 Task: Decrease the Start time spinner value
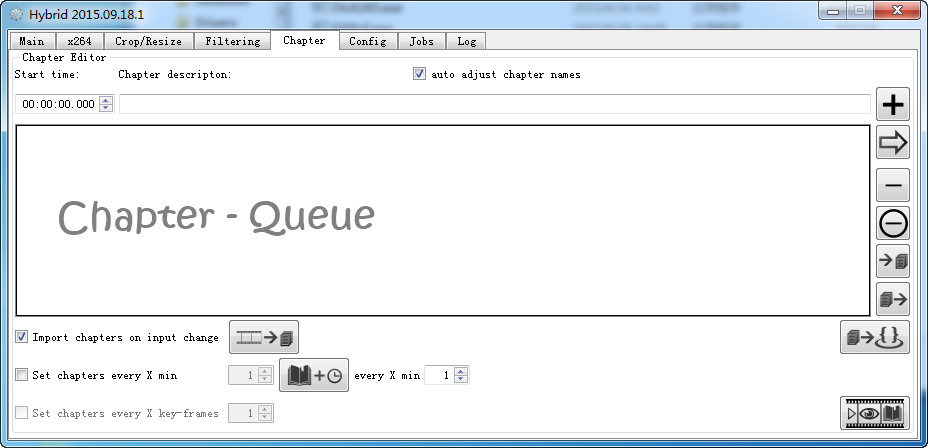point(106,108)
